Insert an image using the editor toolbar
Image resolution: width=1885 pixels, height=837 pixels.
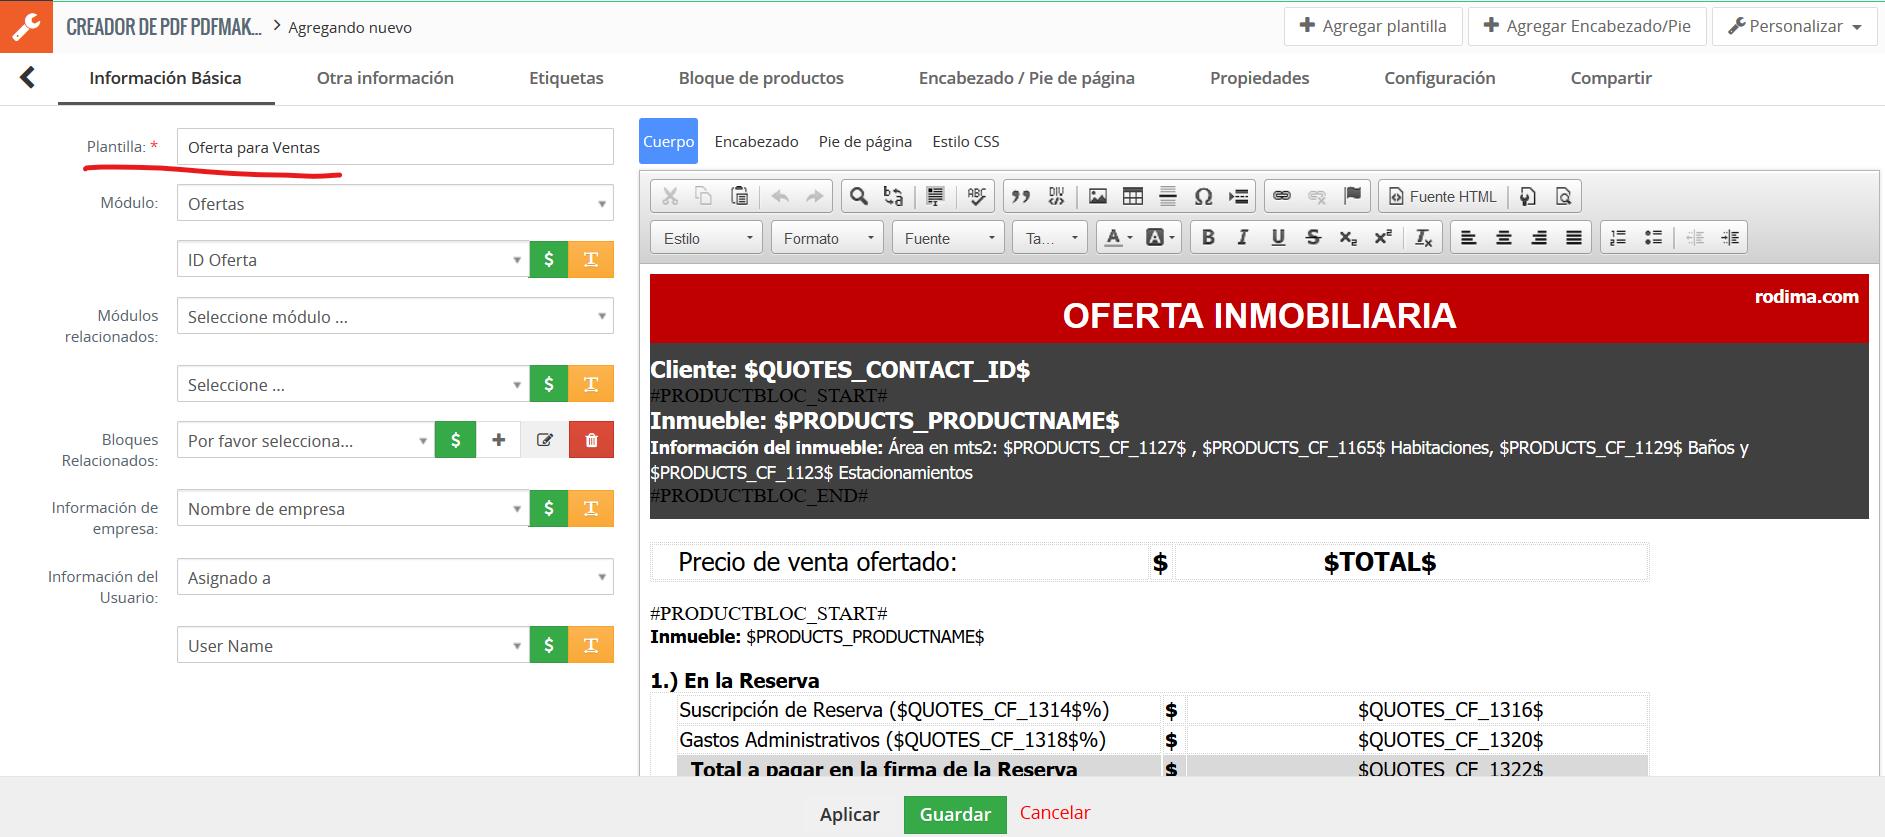tap(1097, 196)
